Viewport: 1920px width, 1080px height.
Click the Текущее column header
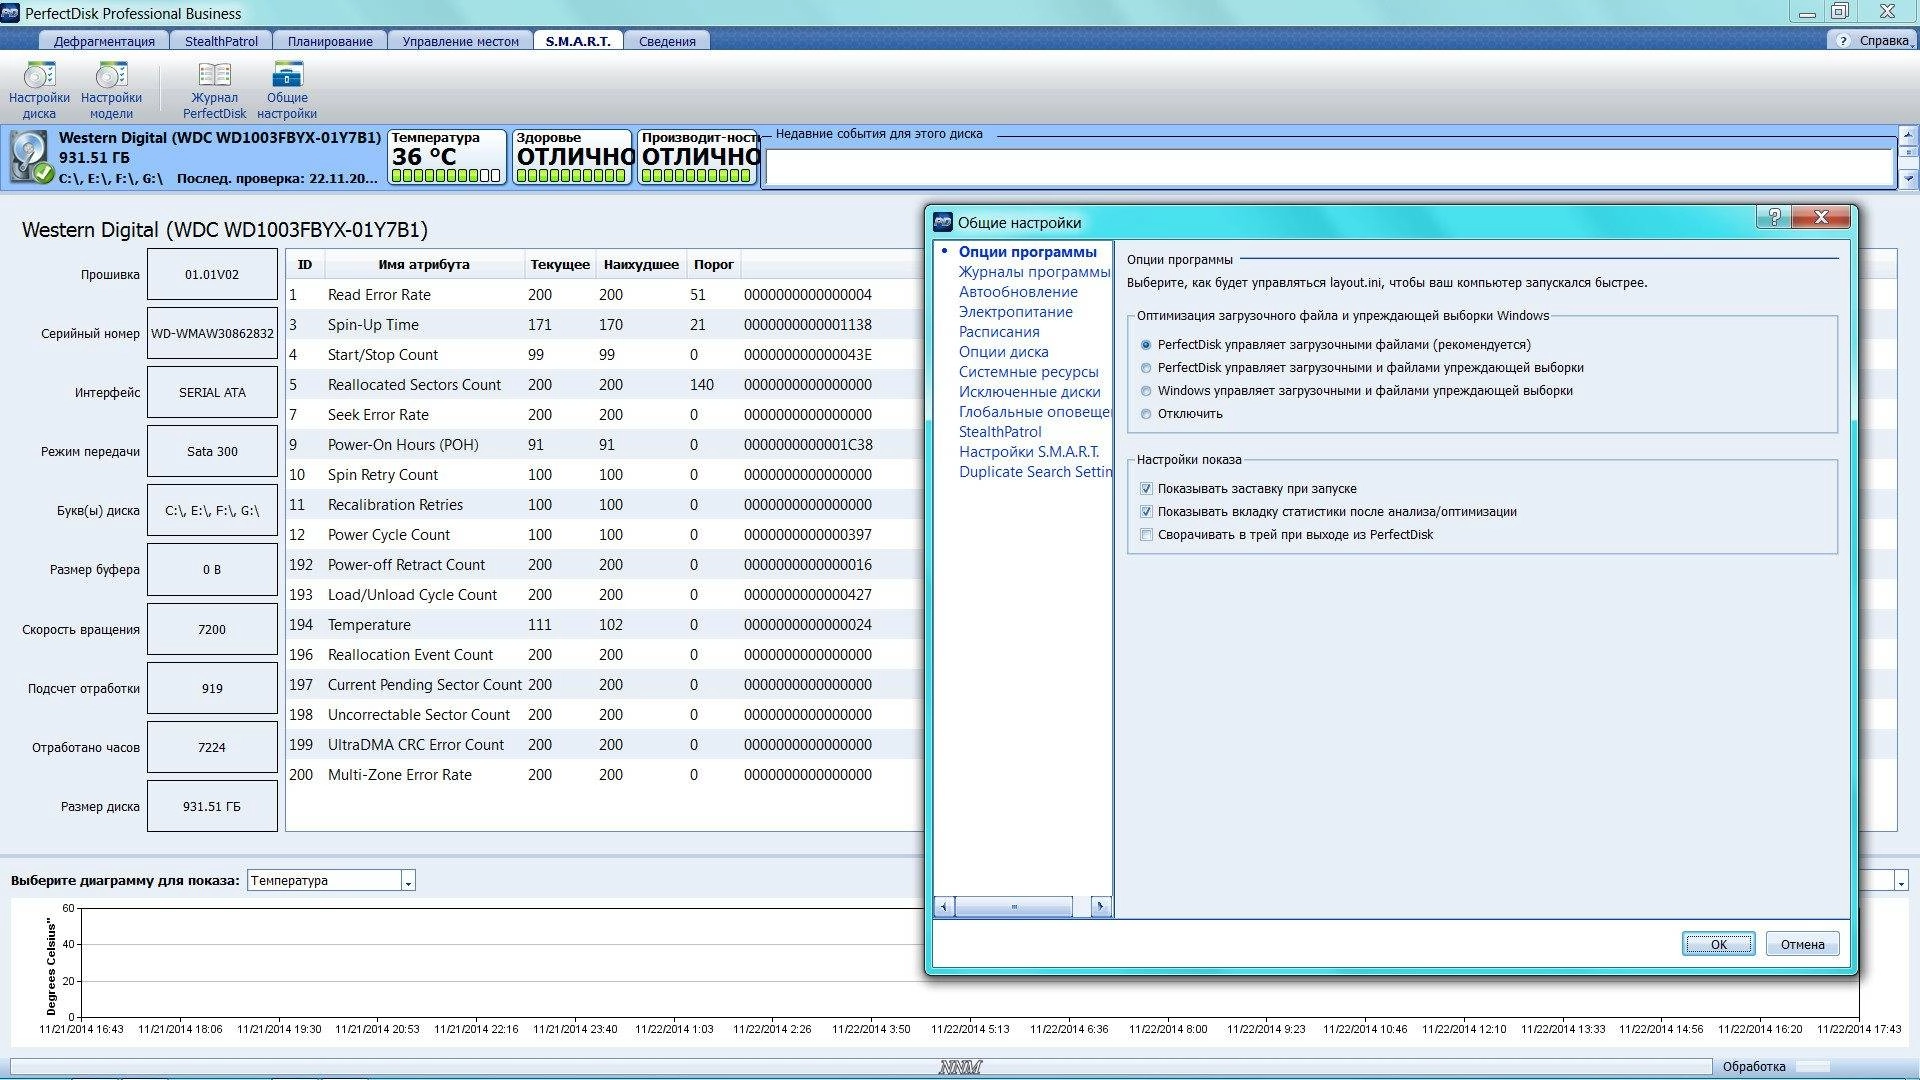[x=560, y=265]
